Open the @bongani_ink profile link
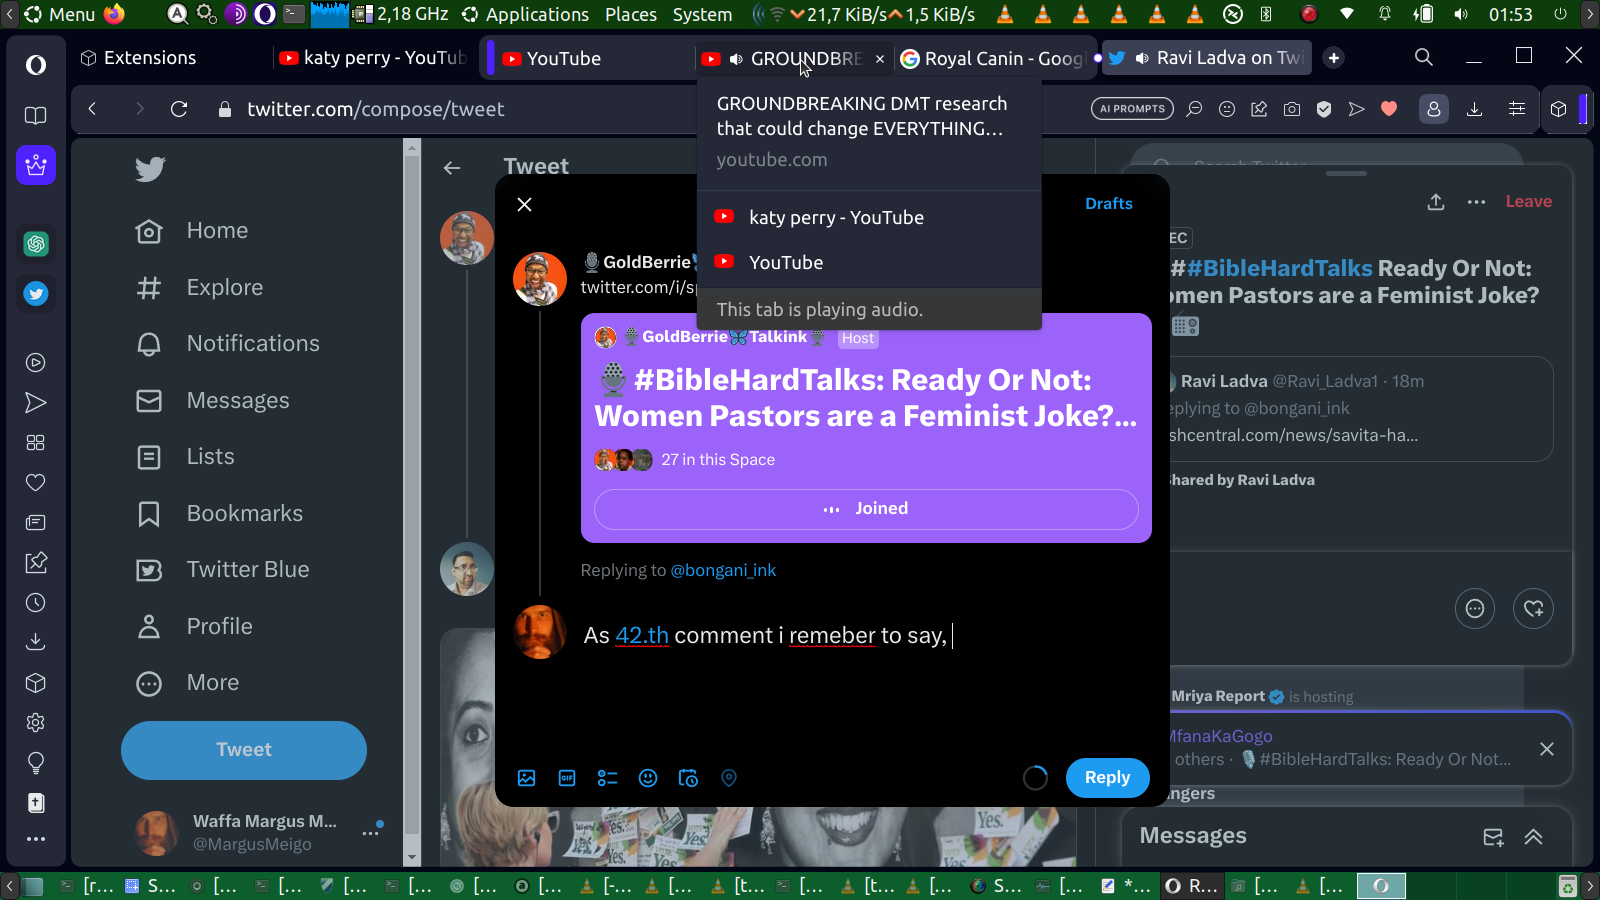This screenshot has height=900, width=1600. coord(723,570)
